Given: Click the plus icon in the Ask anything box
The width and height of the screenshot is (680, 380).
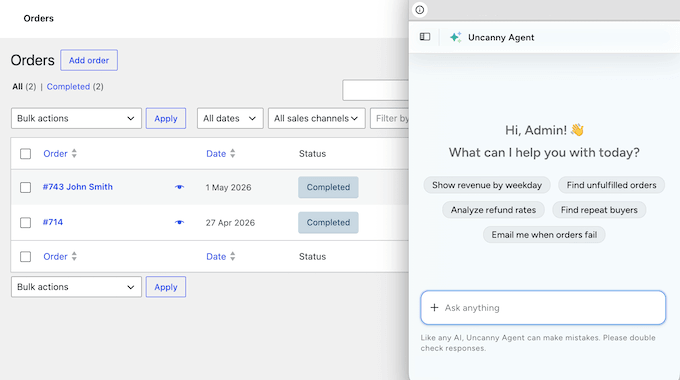Looking at the screenshot, I should click(x=434, y=308).
